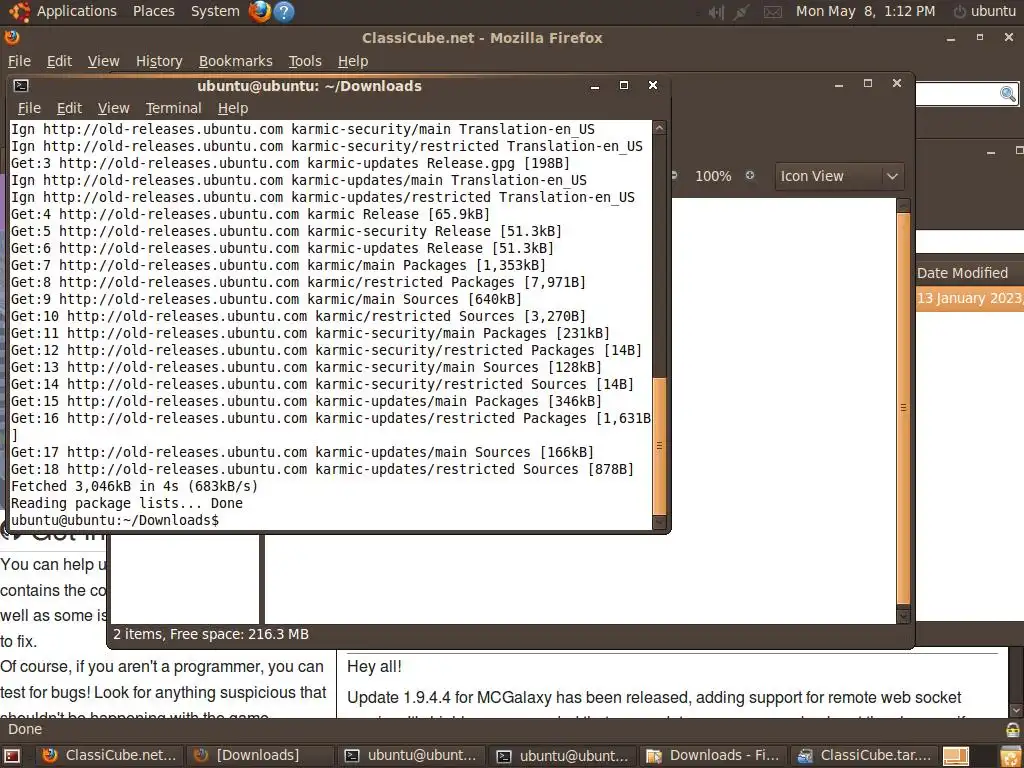The image size is (1024, 768).
Task: Open the Firefox File menu
Action: coord(19,61)
